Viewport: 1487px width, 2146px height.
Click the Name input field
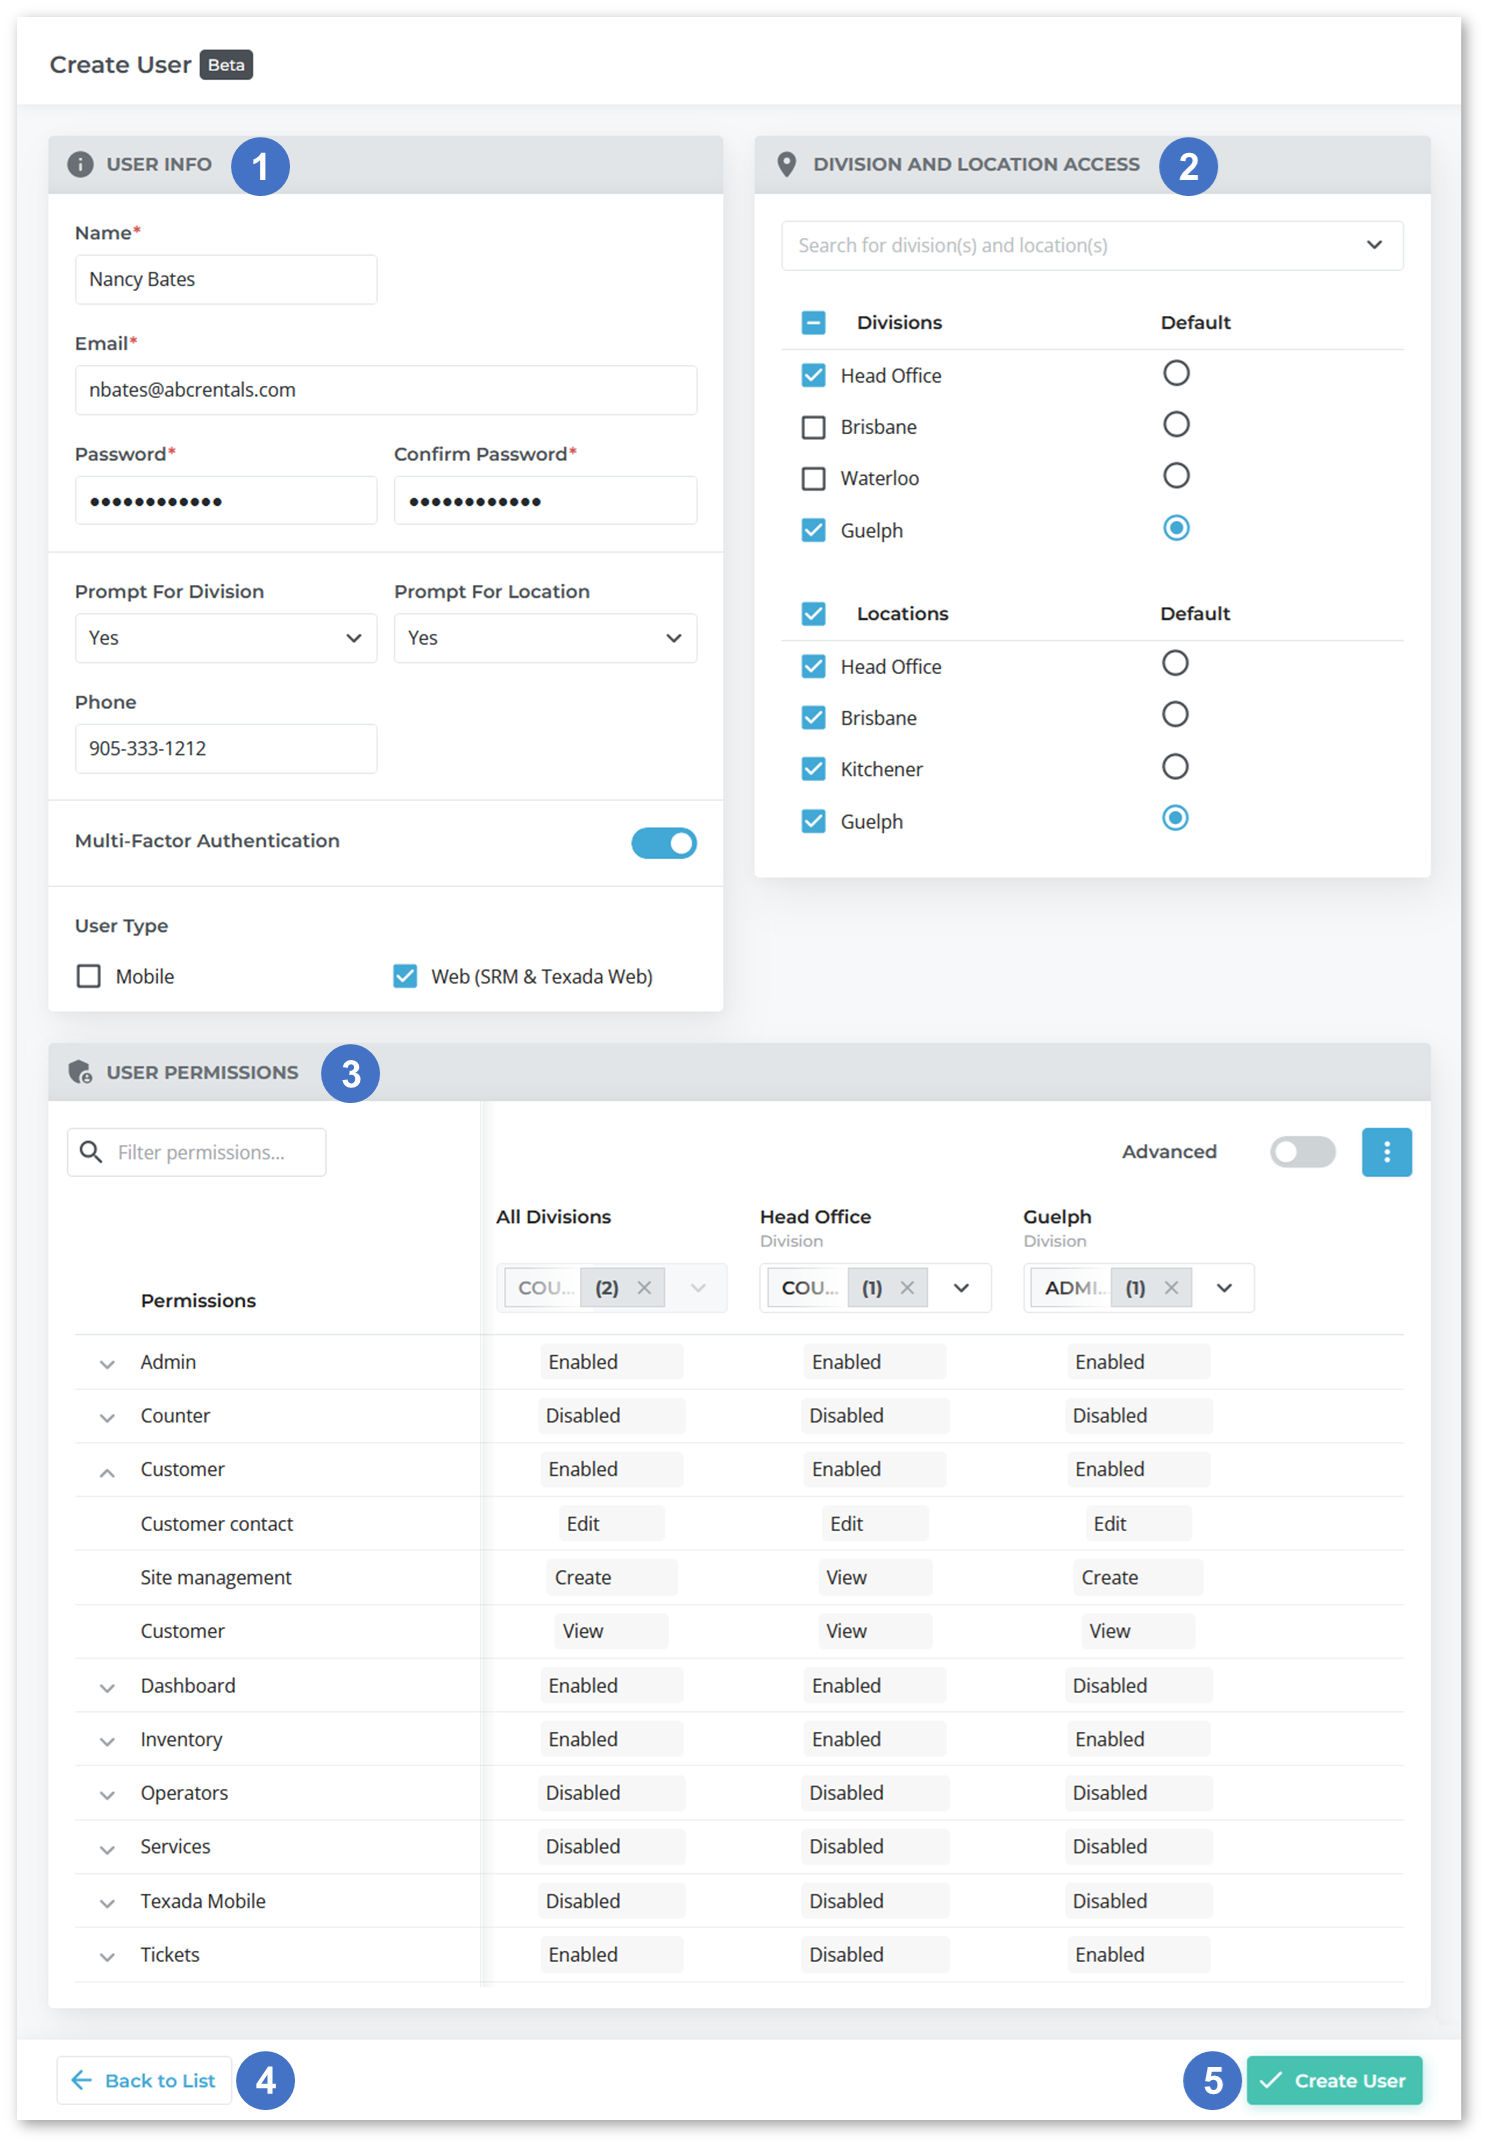pyautogui.click(x=226, y=280)
